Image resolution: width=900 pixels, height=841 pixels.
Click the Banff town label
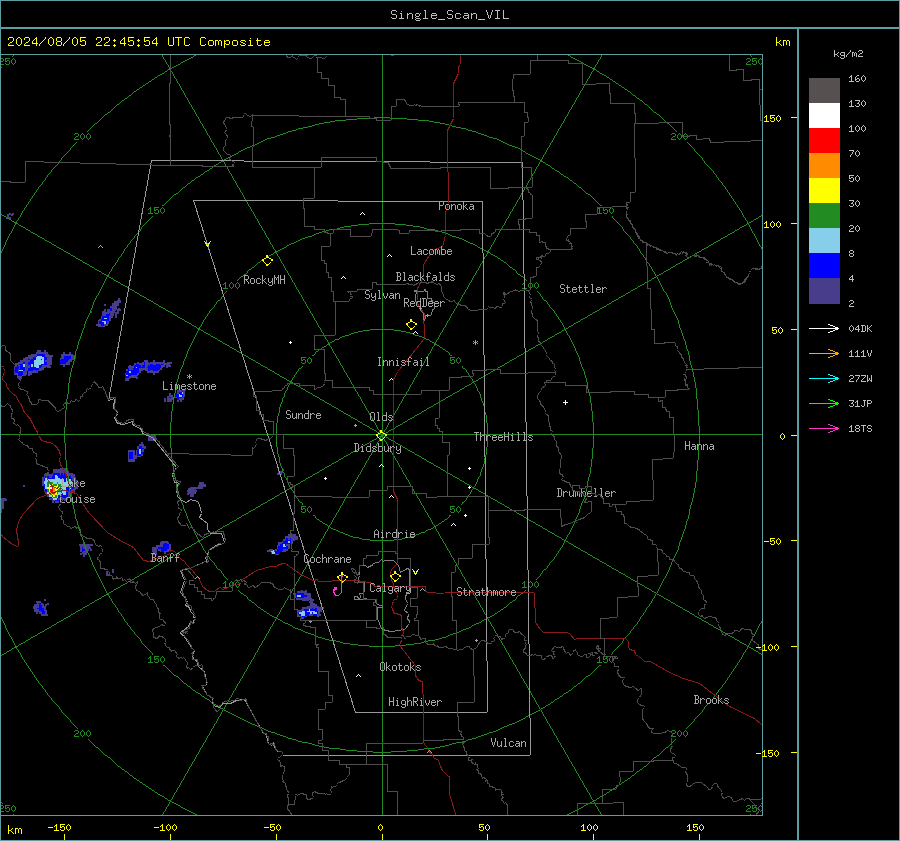point(165,558)
